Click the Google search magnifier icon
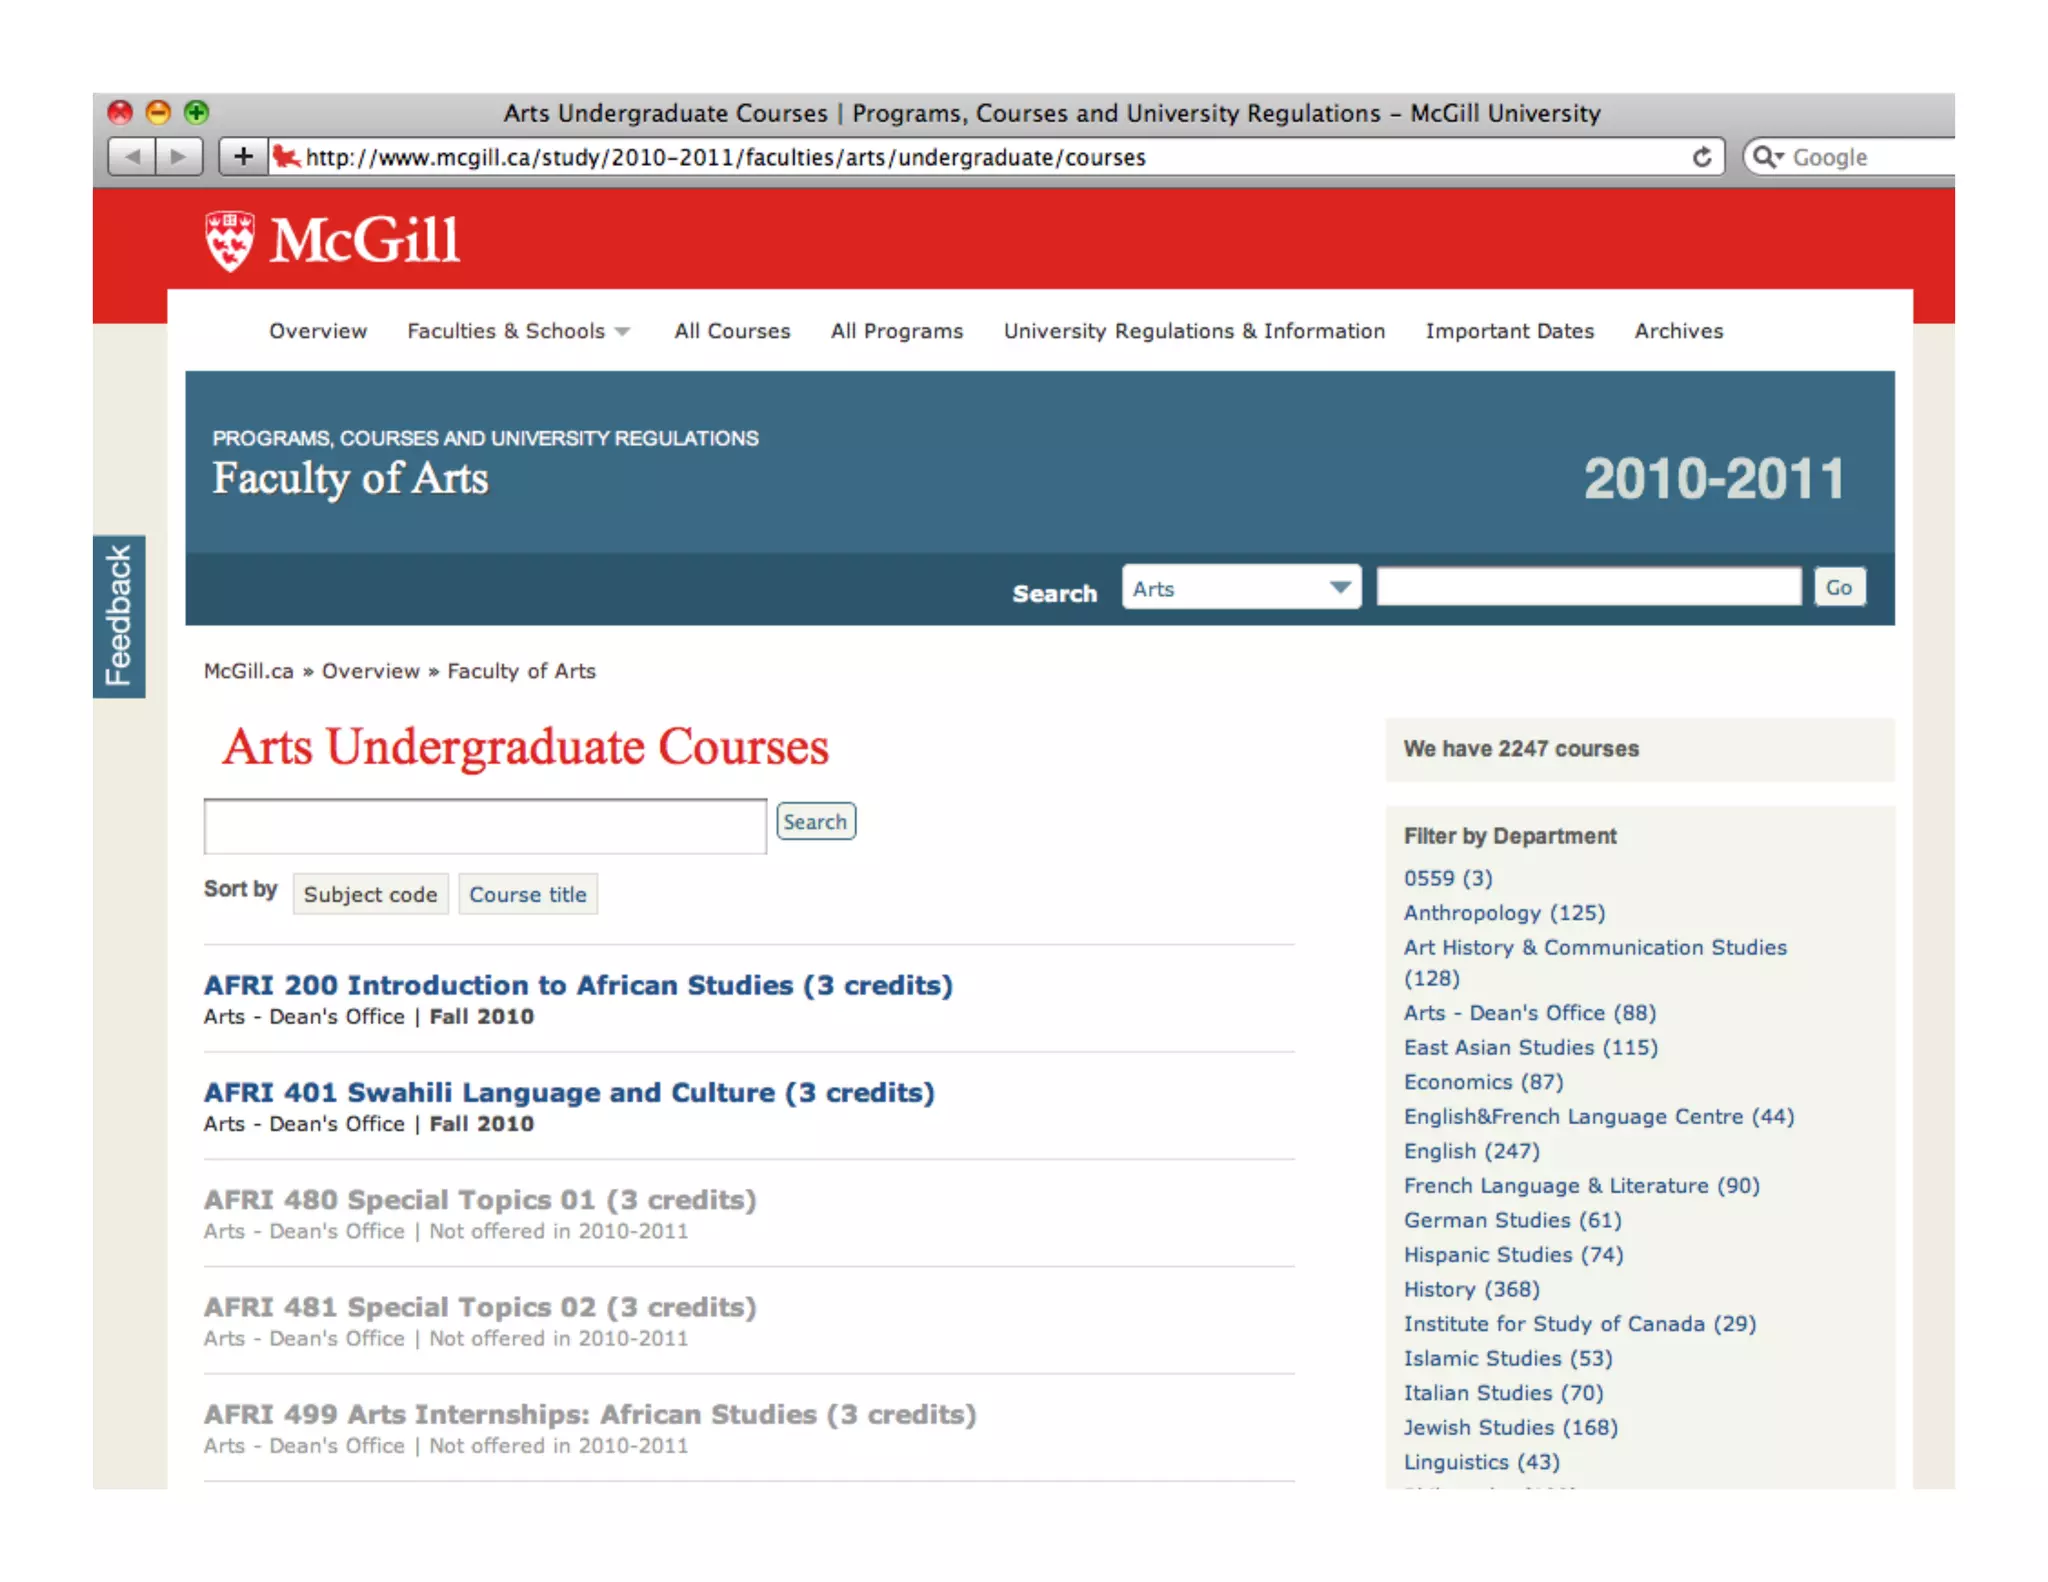 coord(1766,157)
